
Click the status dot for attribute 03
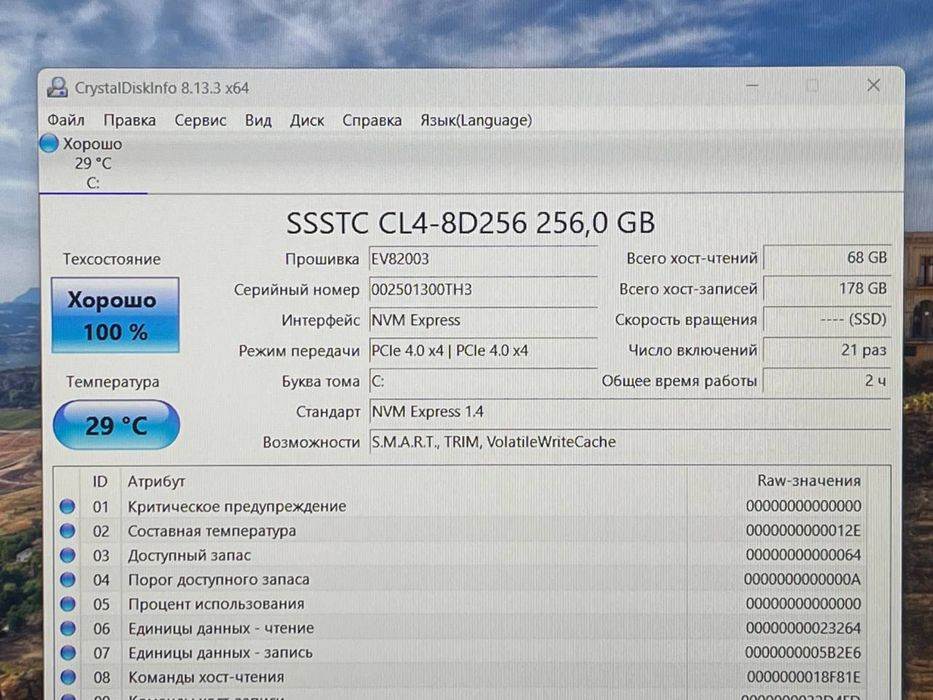(x=67, y=555)
